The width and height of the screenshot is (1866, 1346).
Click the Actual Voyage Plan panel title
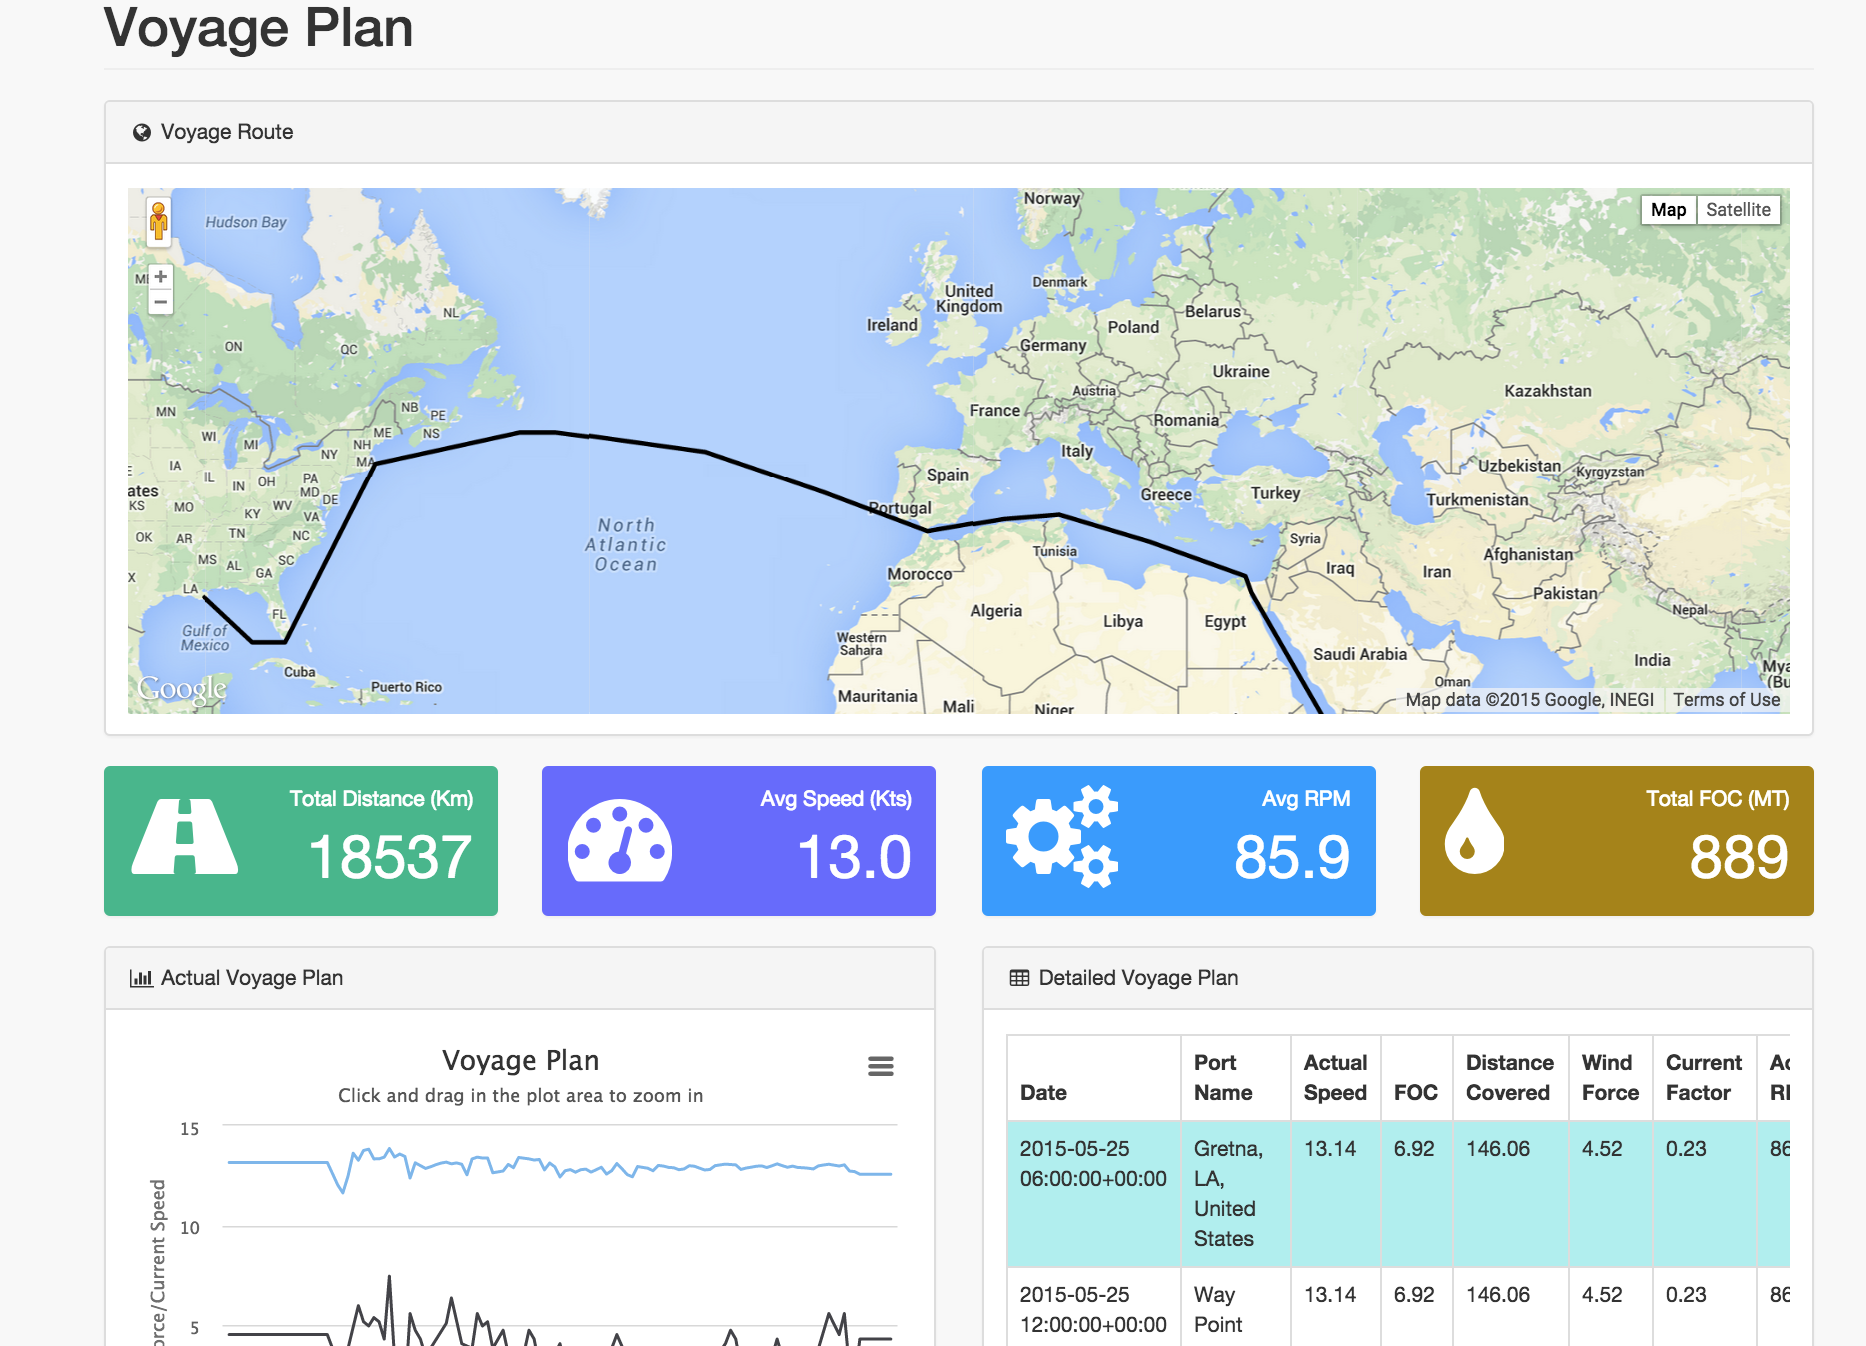pos(252,978)
